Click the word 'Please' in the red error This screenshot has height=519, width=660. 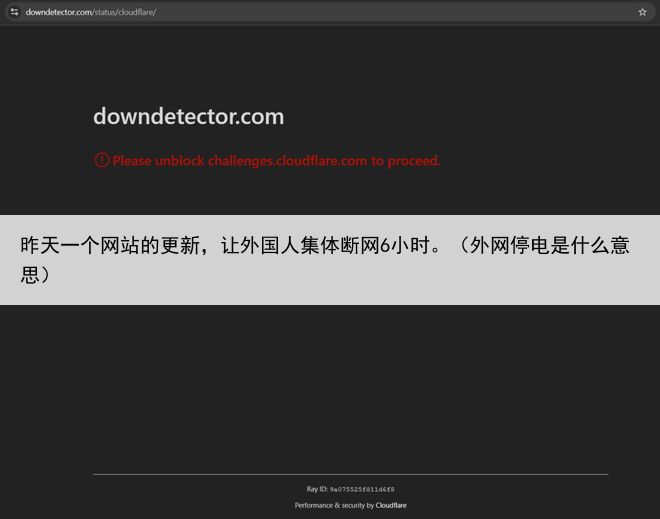coord(132,161)
